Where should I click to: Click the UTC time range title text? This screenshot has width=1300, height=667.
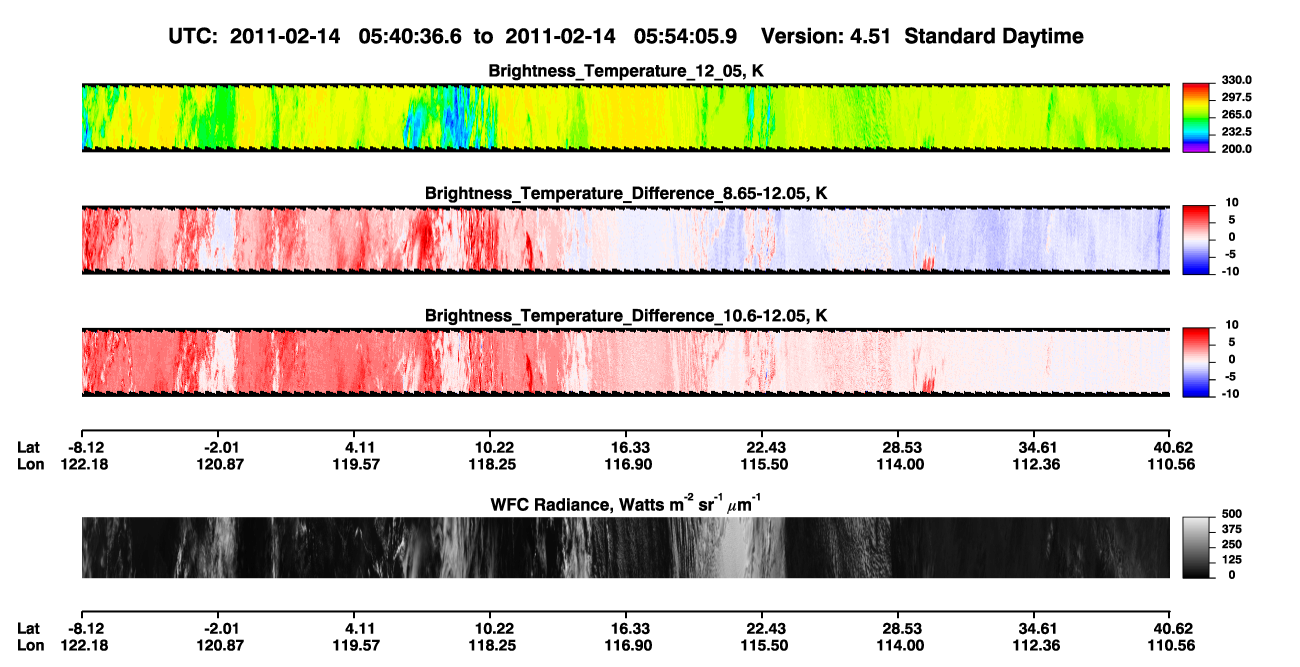point(455,36)
